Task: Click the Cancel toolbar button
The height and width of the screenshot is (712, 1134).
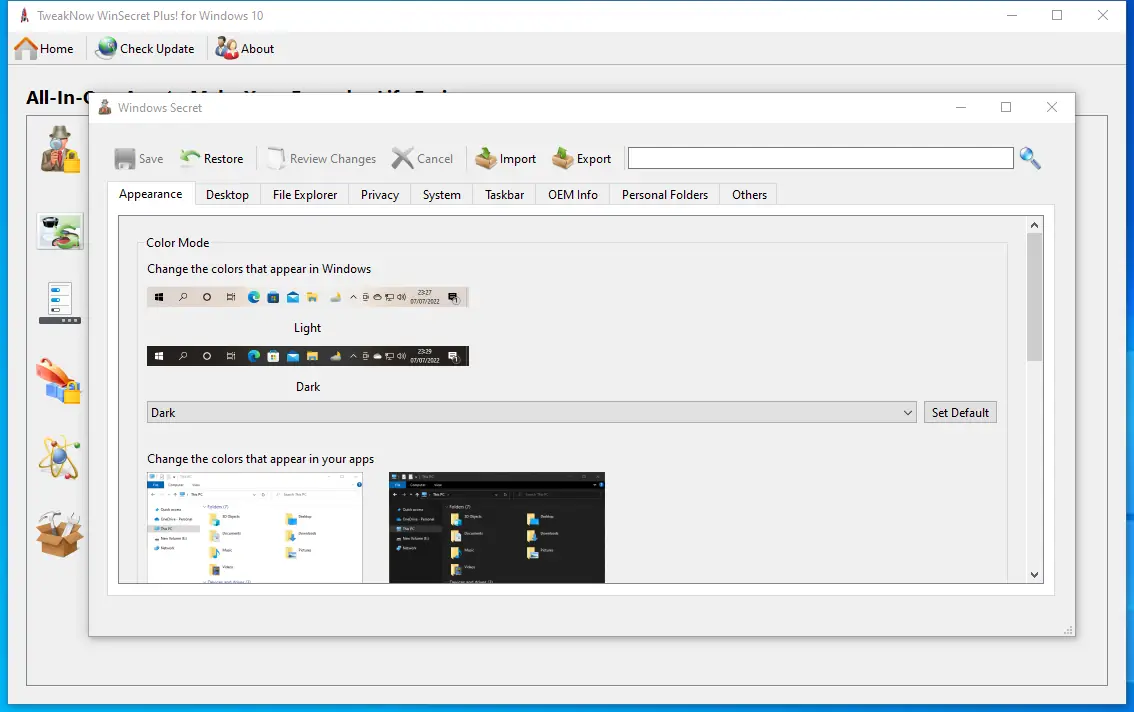Action: [422, 158]
